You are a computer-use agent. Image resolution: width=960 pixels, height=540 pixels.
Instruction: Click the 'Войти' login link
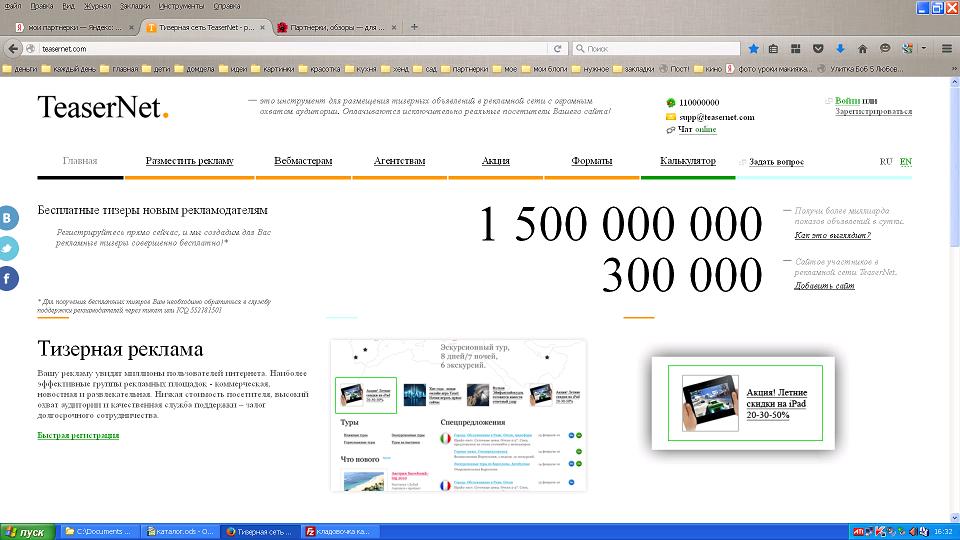[x=847, y=100]
